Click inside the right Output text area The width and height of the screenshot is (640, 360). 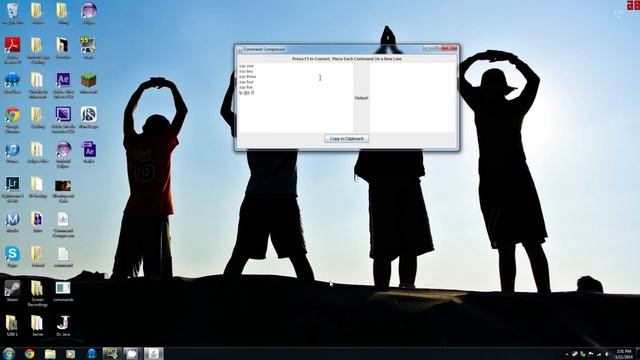(x=413, y=97)
